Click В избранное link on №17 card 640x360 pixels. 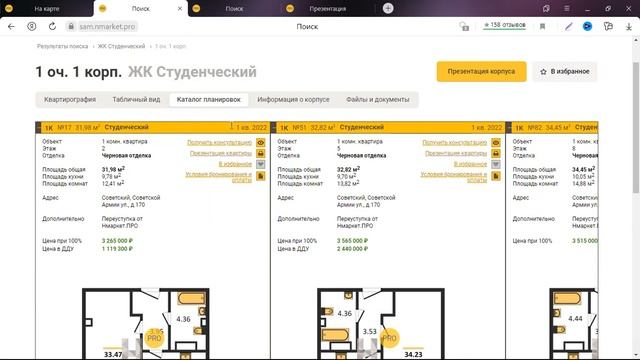(x=235, y=164)
